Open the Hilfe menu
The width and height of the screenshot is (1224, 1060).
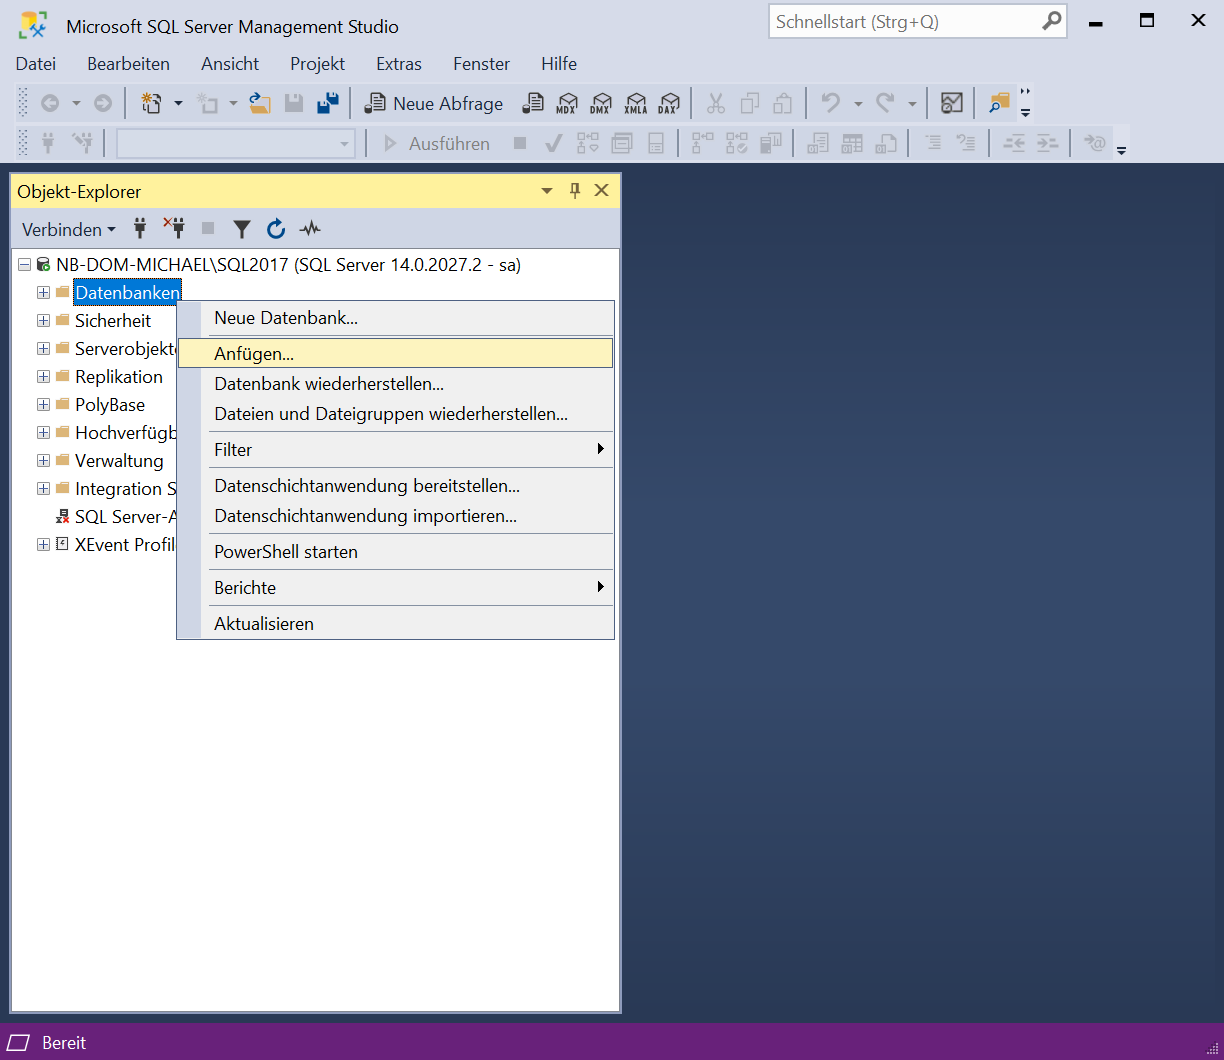tap(559, 64)
